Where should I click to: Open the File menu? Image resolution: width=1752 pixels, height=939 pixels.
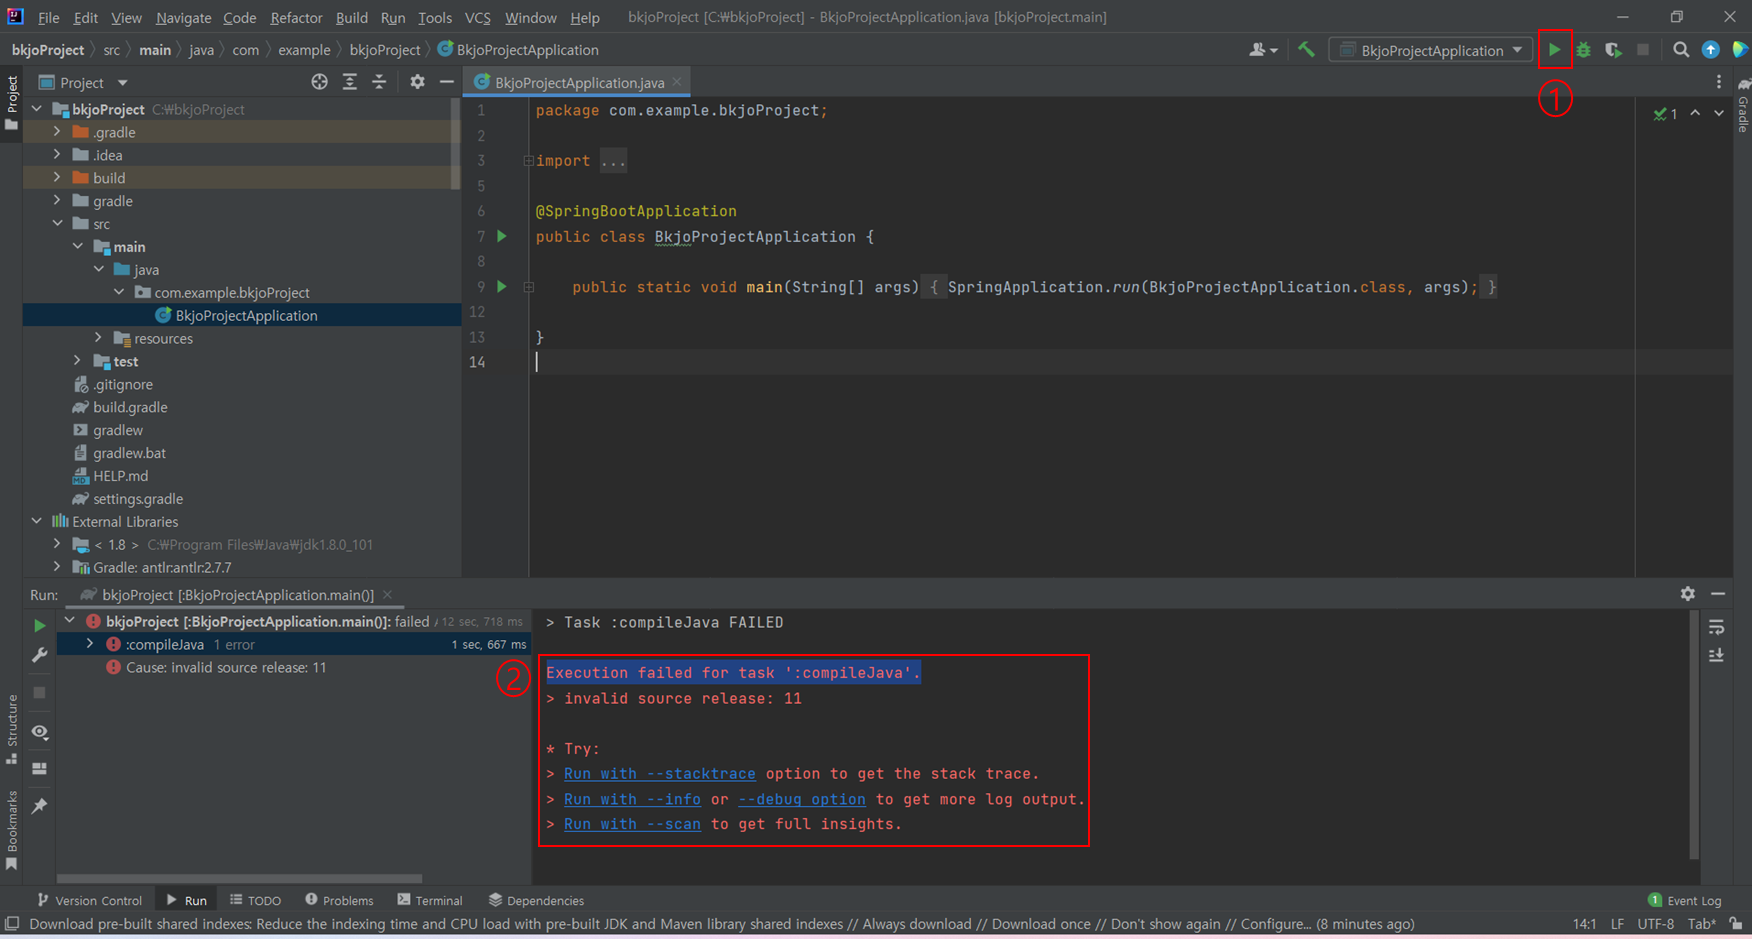pos(48,17)
